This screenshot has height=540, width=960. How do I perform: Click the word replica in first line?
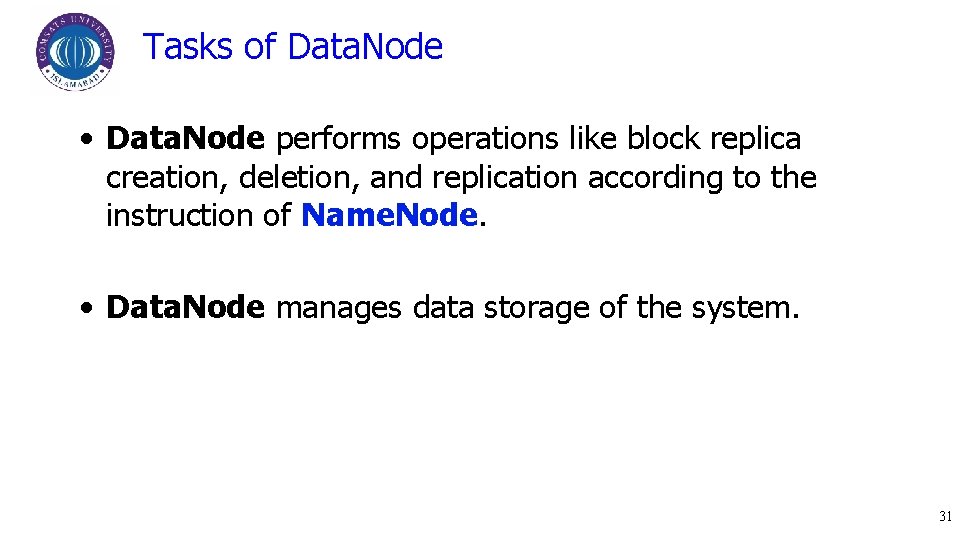[756, 140]
